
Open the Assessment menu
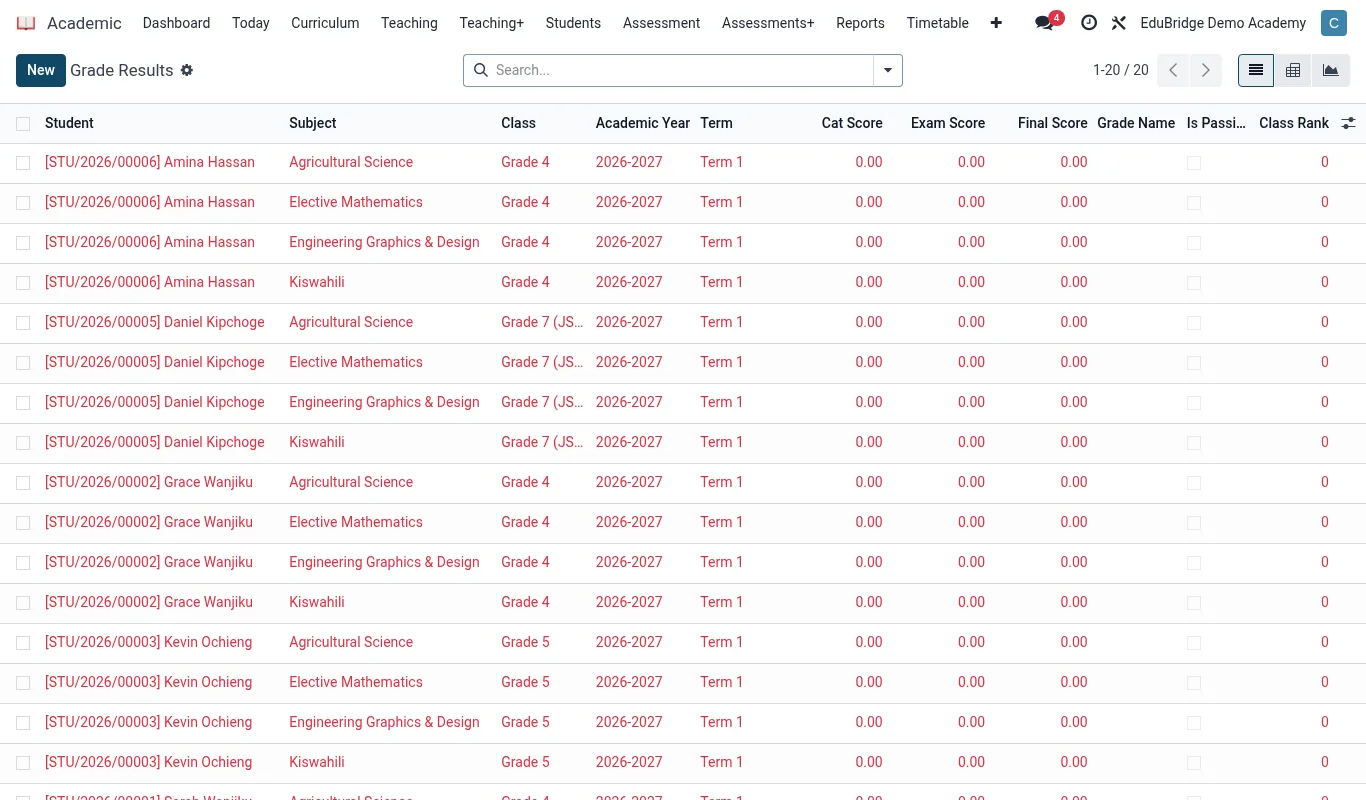(661, 23)
